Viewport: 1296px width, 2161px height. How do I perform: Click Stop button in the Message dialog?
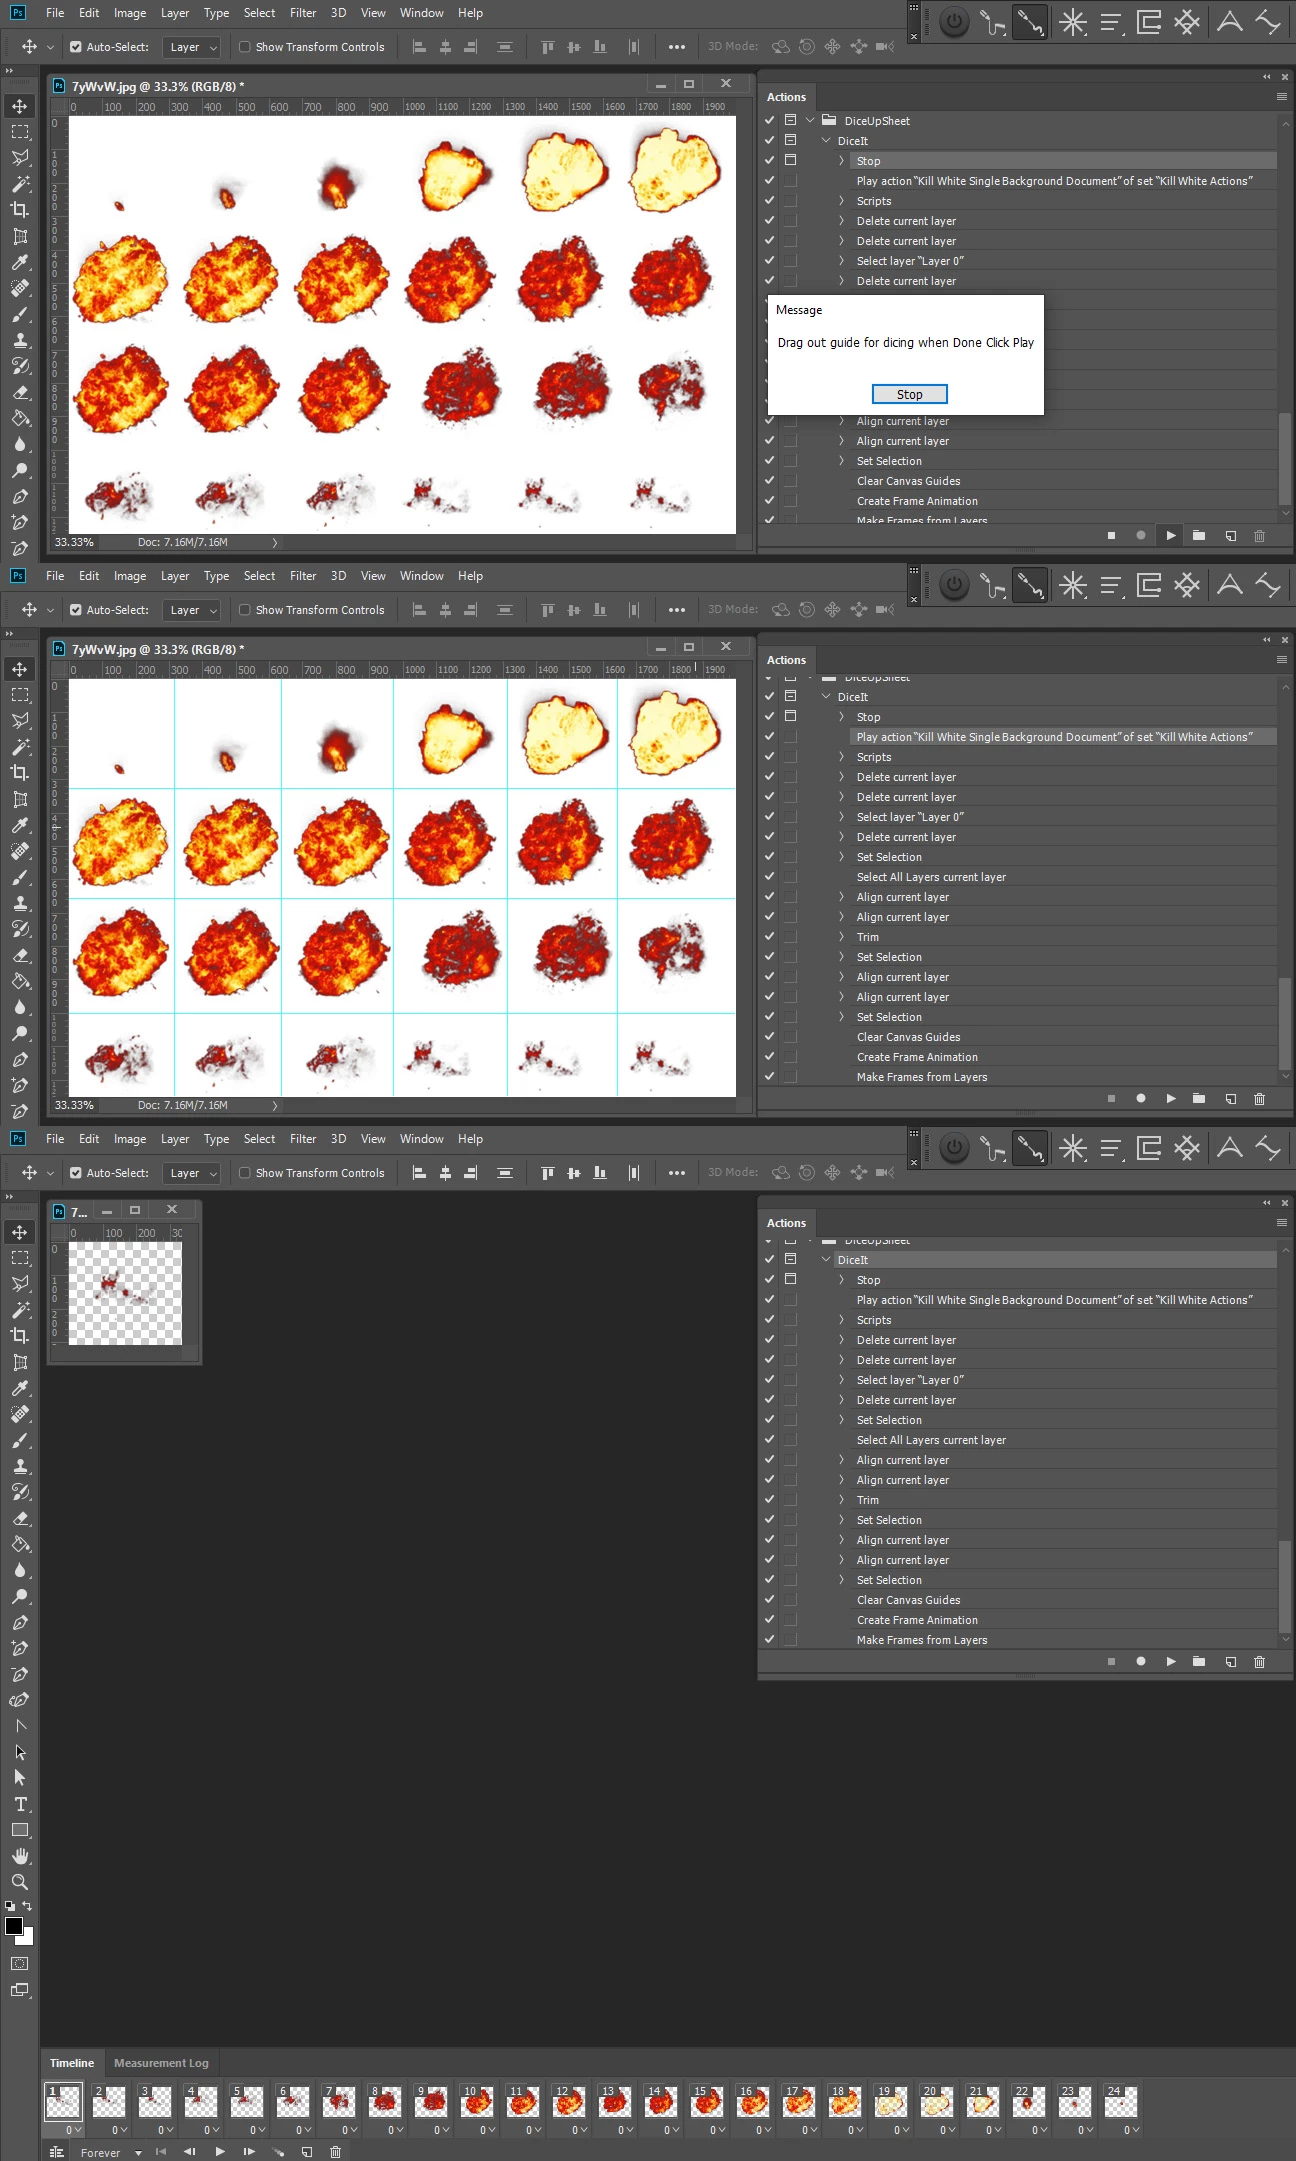click(909, 394)
